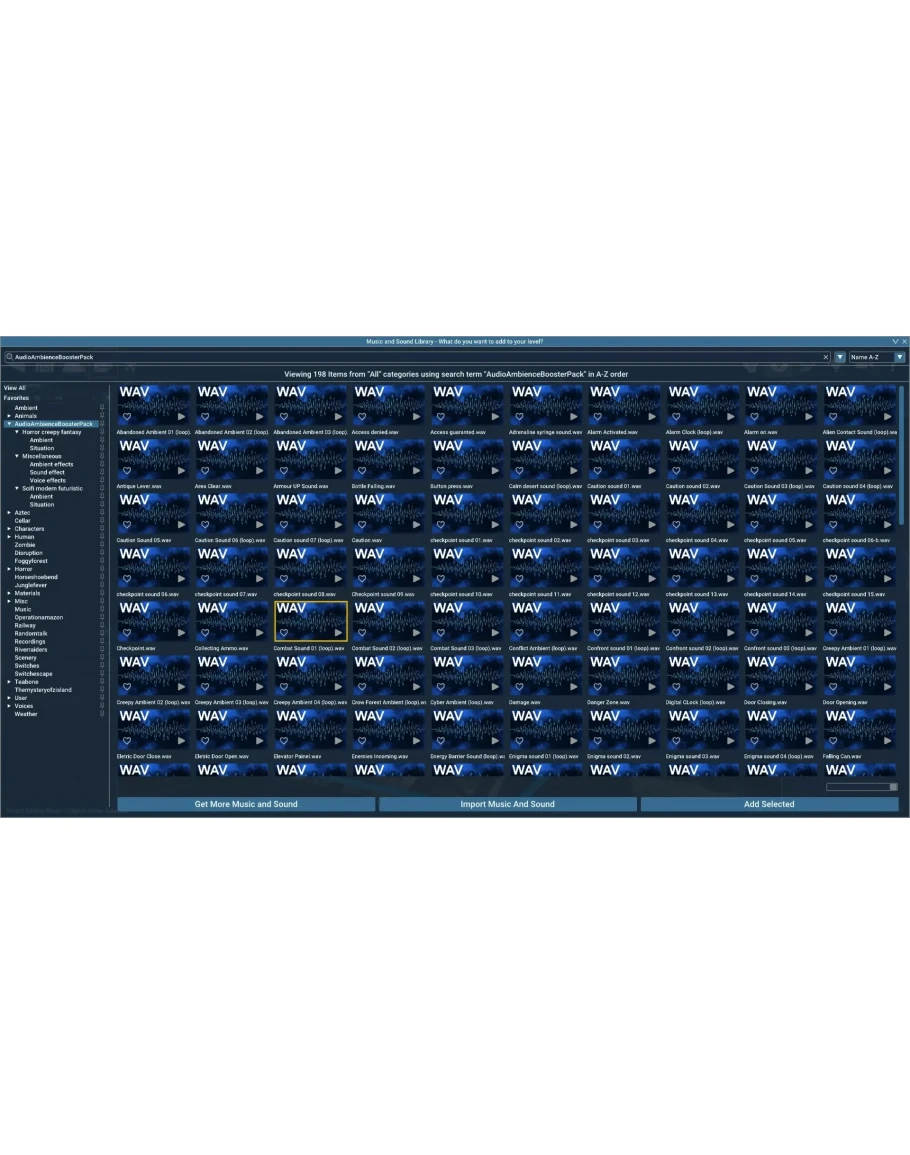Adjust the thumbnail size slider
Image resolution: width=910 pixels, height=1155 pixels.
coord(862,787)
